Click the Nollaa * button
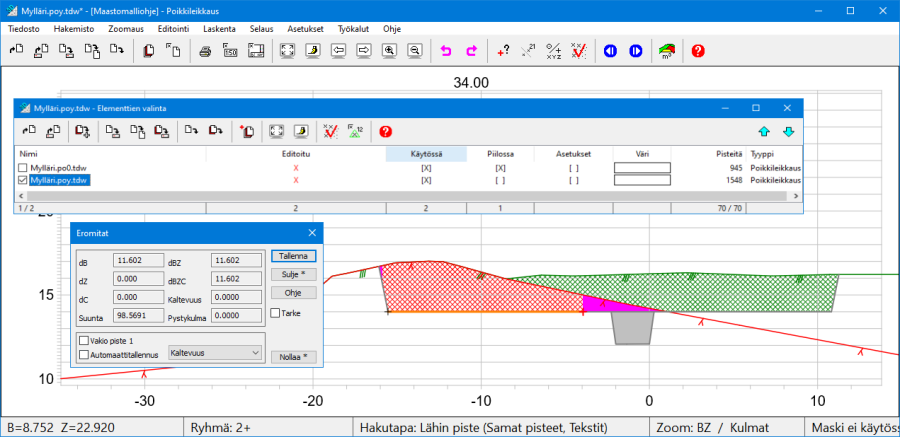 click(293, 355)
